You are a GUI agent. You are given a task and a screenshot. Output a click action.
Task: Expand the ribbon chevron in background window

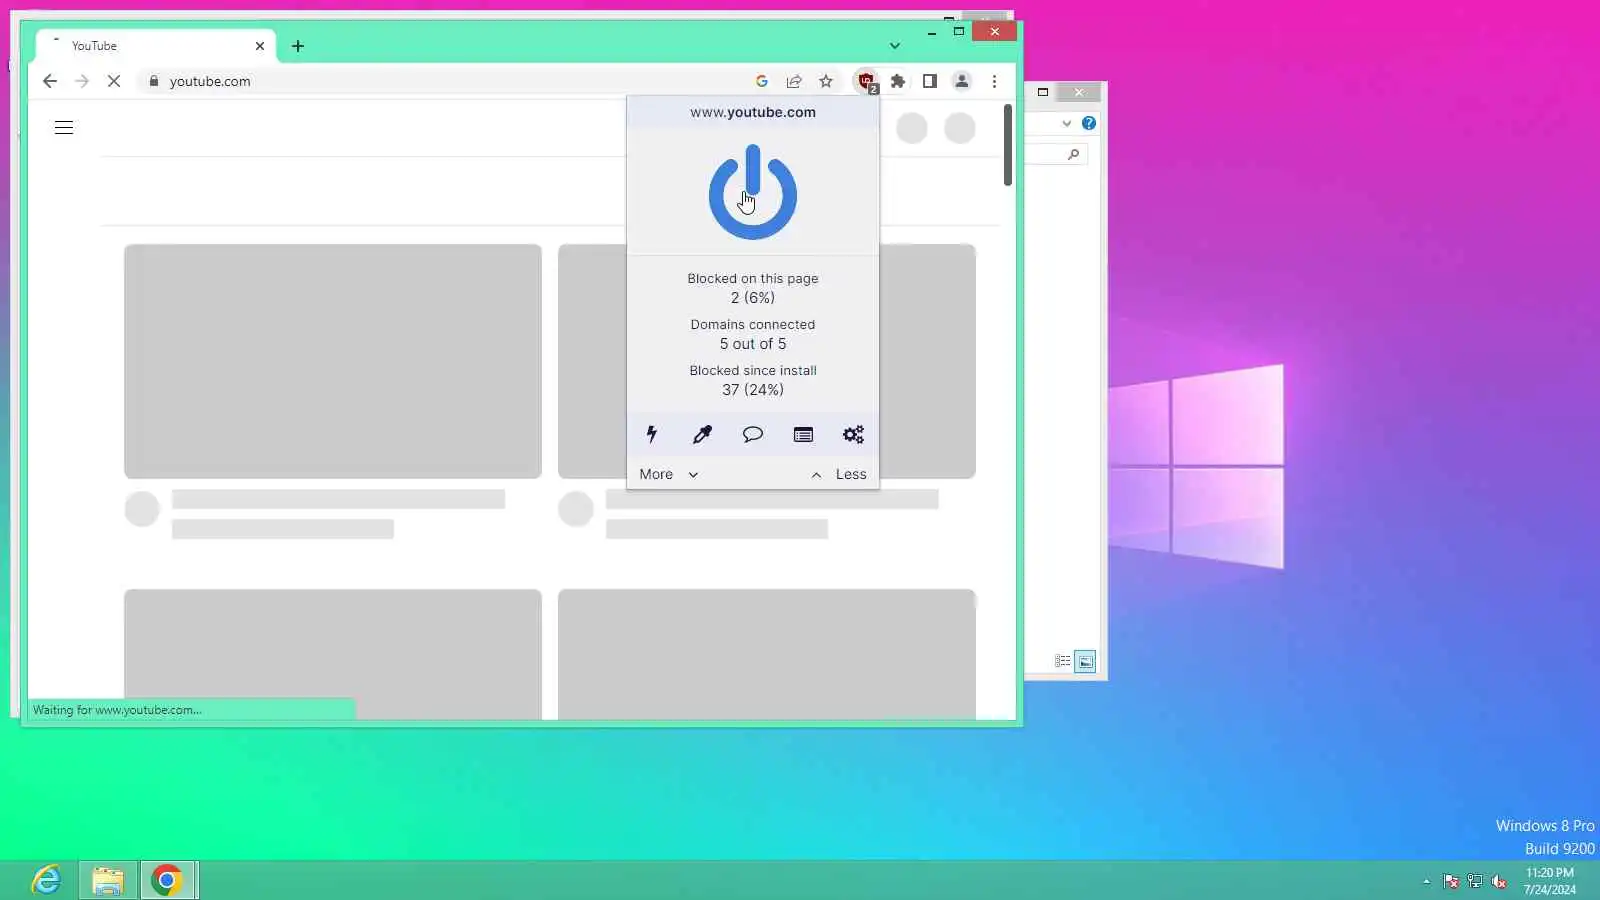coord(1067,123)
